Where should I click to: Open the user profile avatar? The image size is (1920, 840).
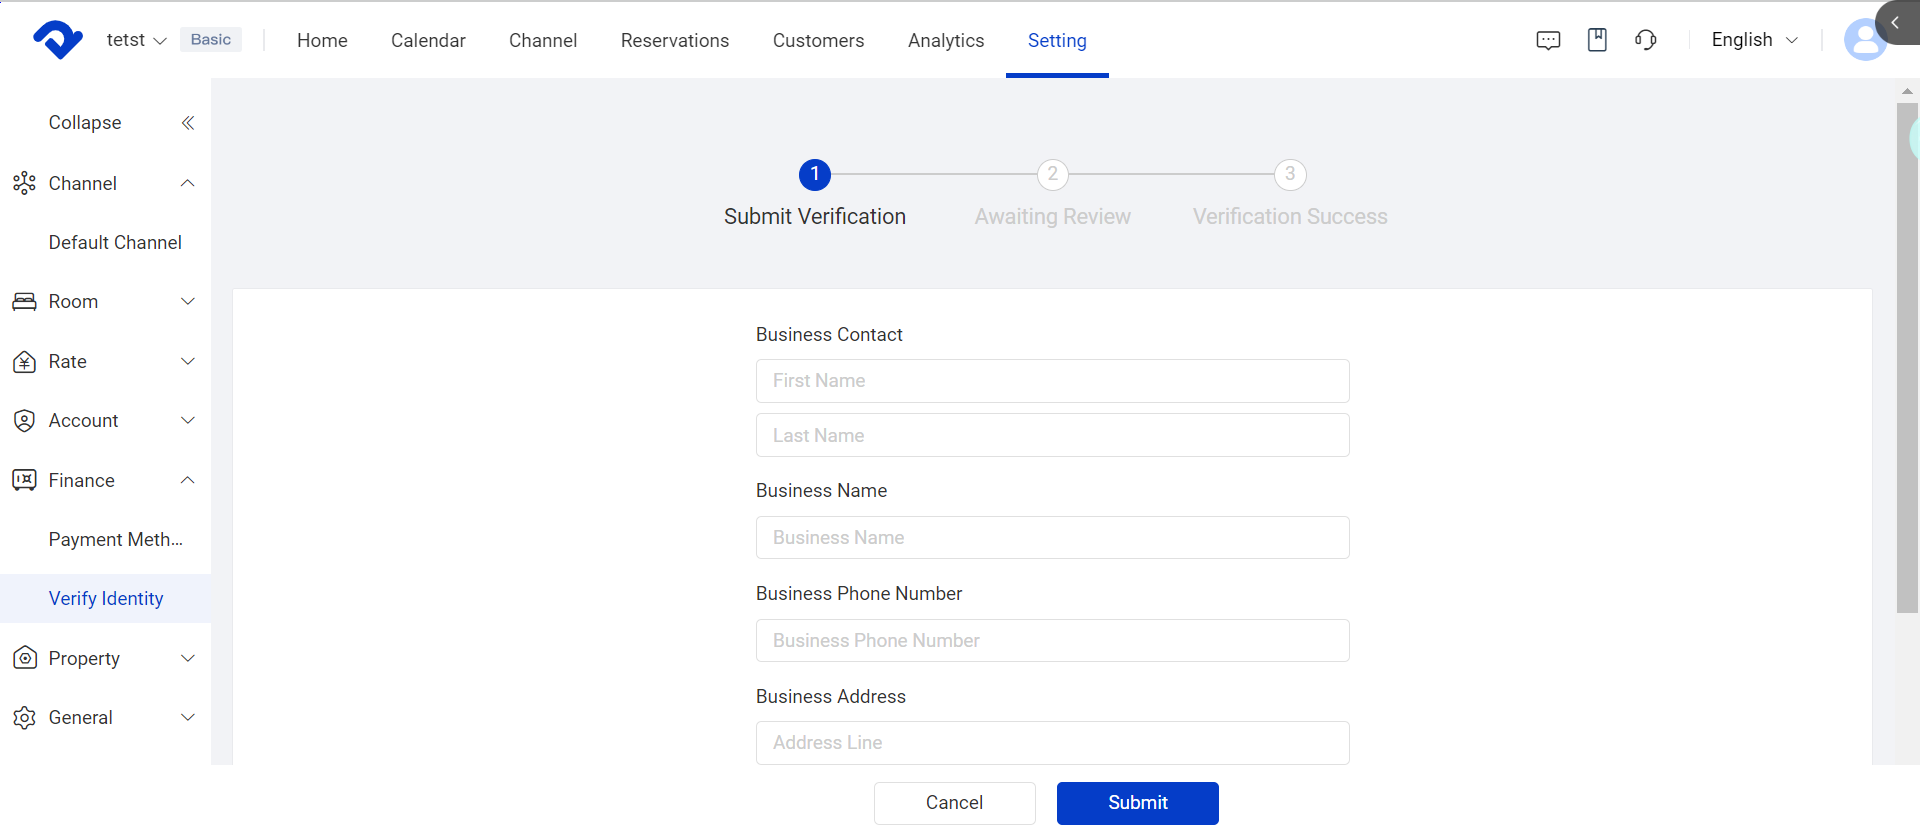1863,40
